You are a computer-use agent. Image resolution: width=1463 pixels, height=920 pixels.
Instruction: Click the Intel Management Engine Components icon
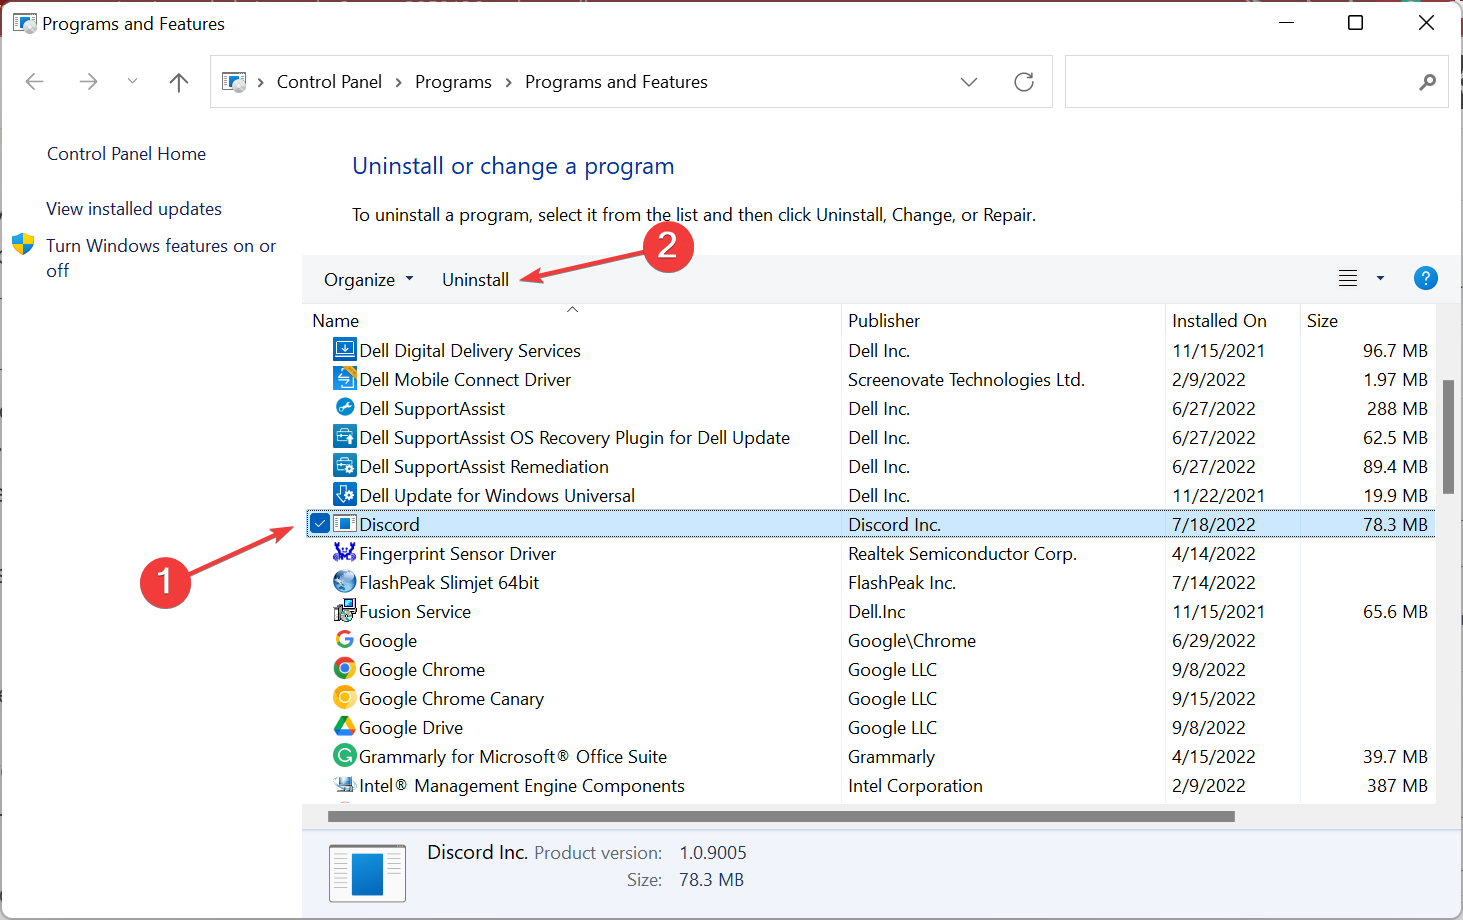pyautogui.click(x=344, y=784)
